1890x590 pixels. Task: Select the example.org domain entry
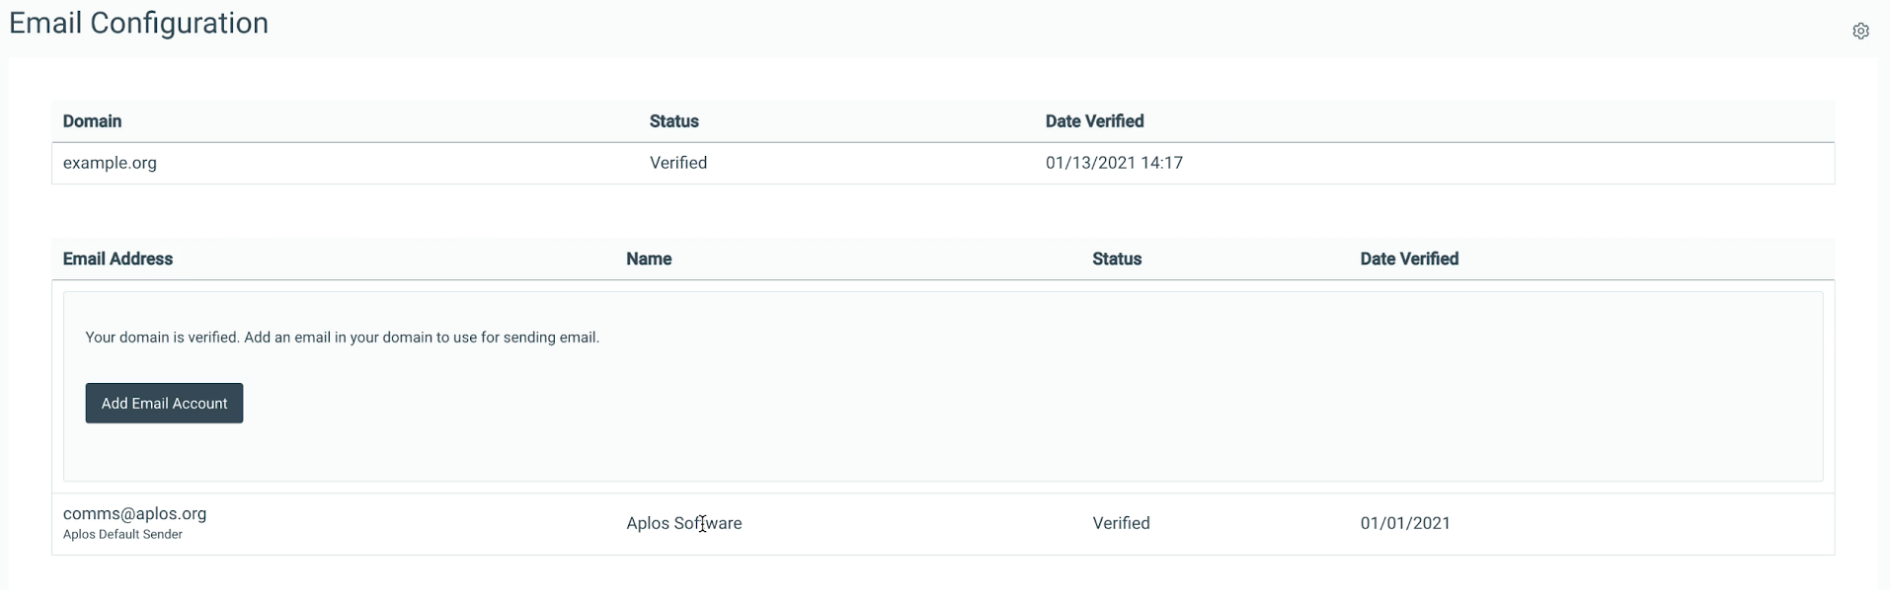tap(110, 163)
